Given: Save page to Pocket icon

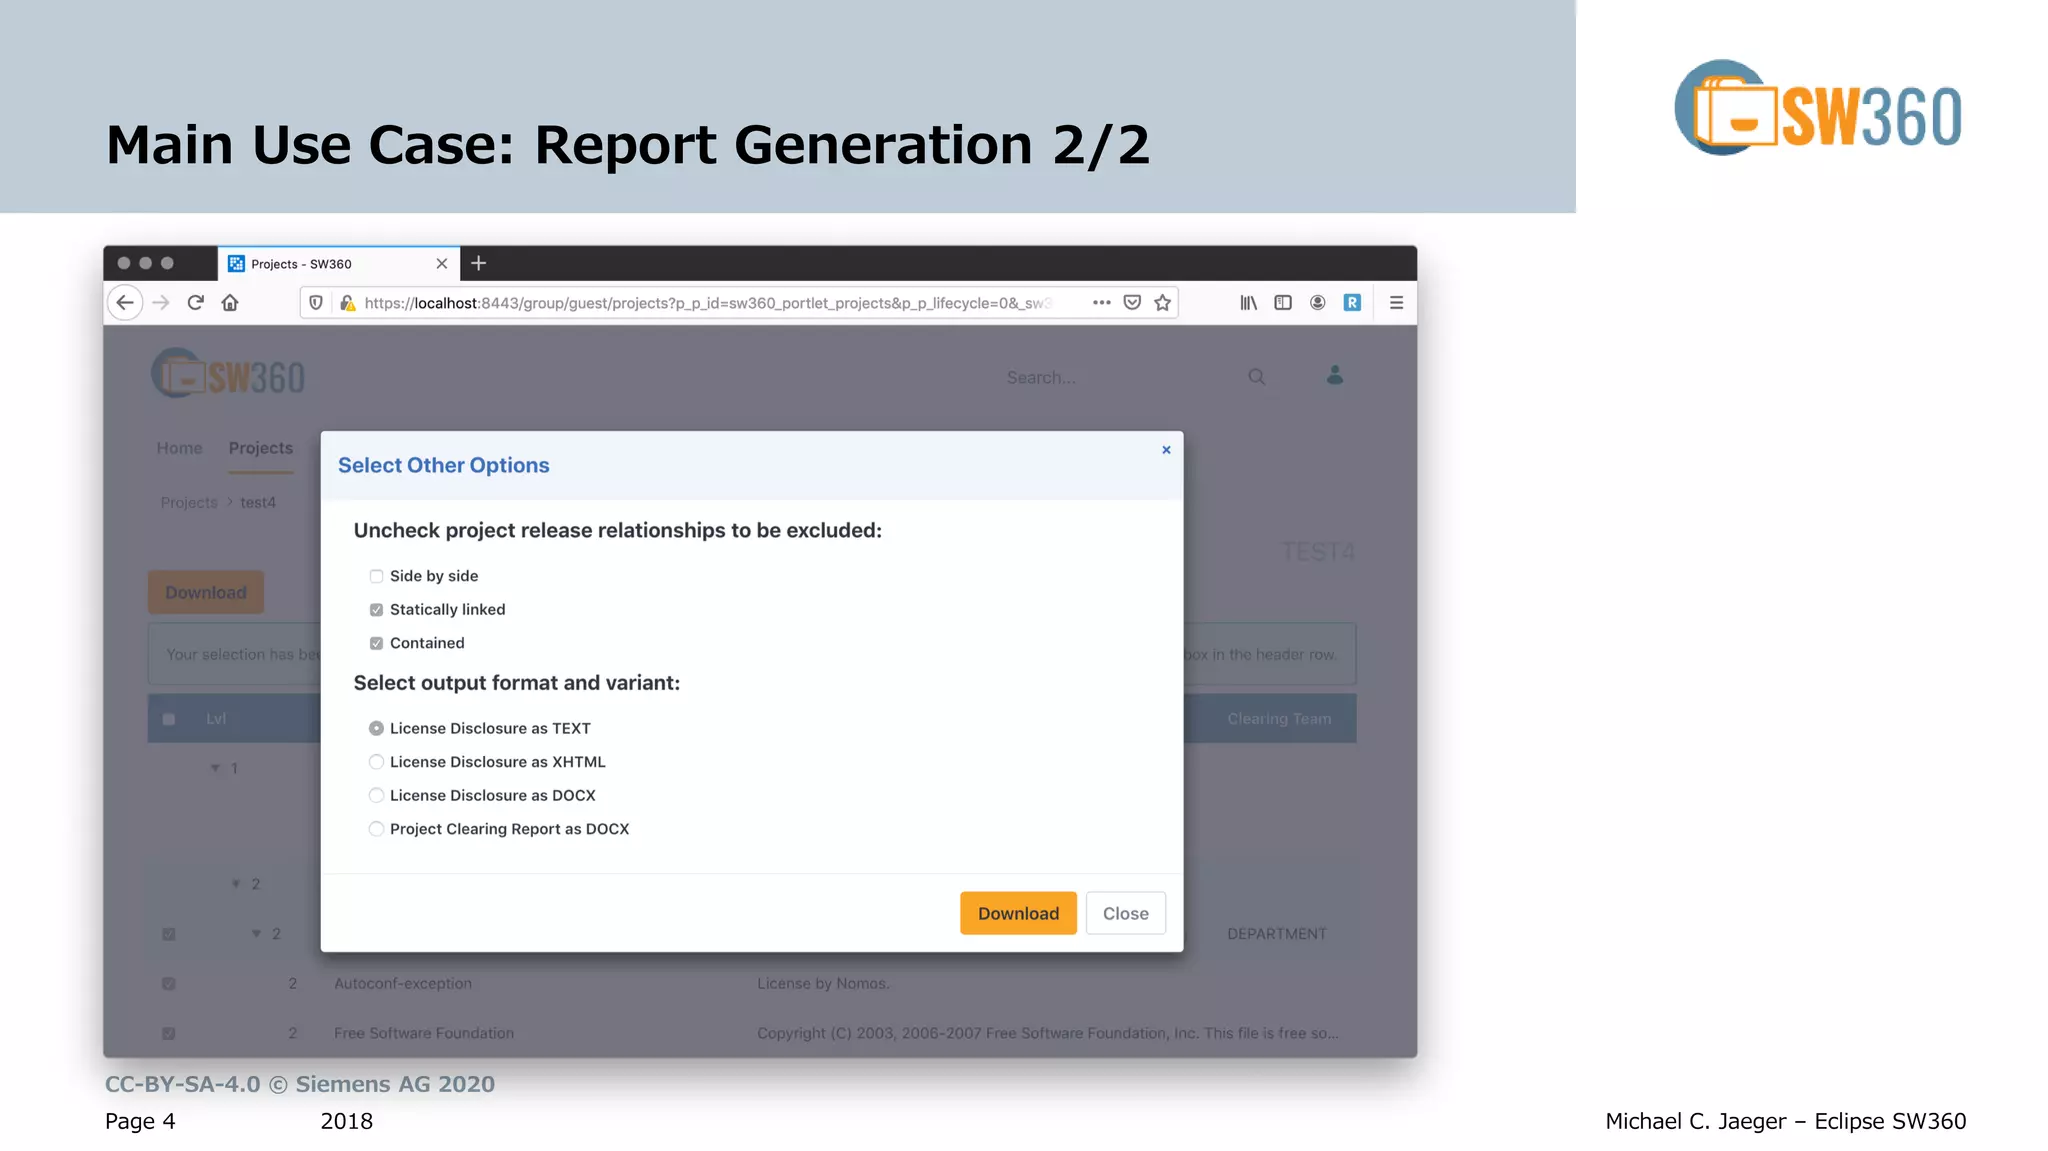Looking at the screenshot, I should (x=1132, y=302).
